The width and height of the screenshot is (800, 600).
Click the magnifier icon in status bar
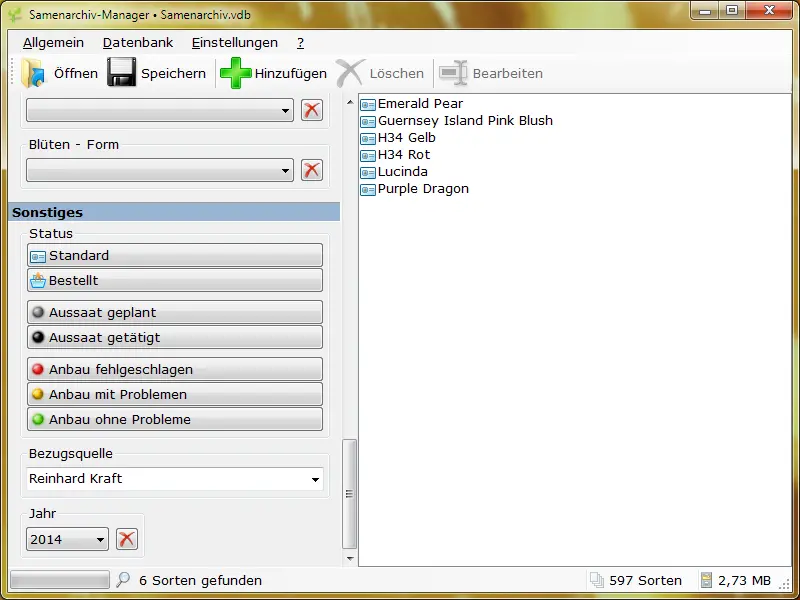point(123,580)
